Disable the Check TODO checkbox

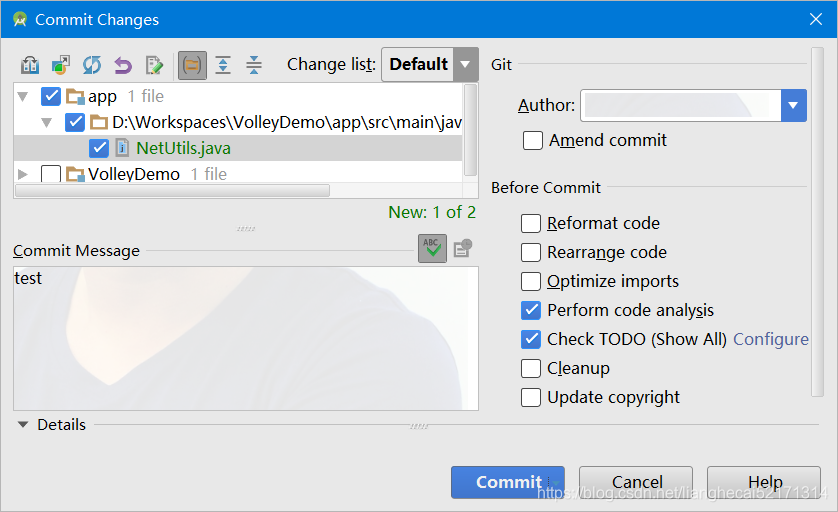pyautogui.click(x=531, y=339)
